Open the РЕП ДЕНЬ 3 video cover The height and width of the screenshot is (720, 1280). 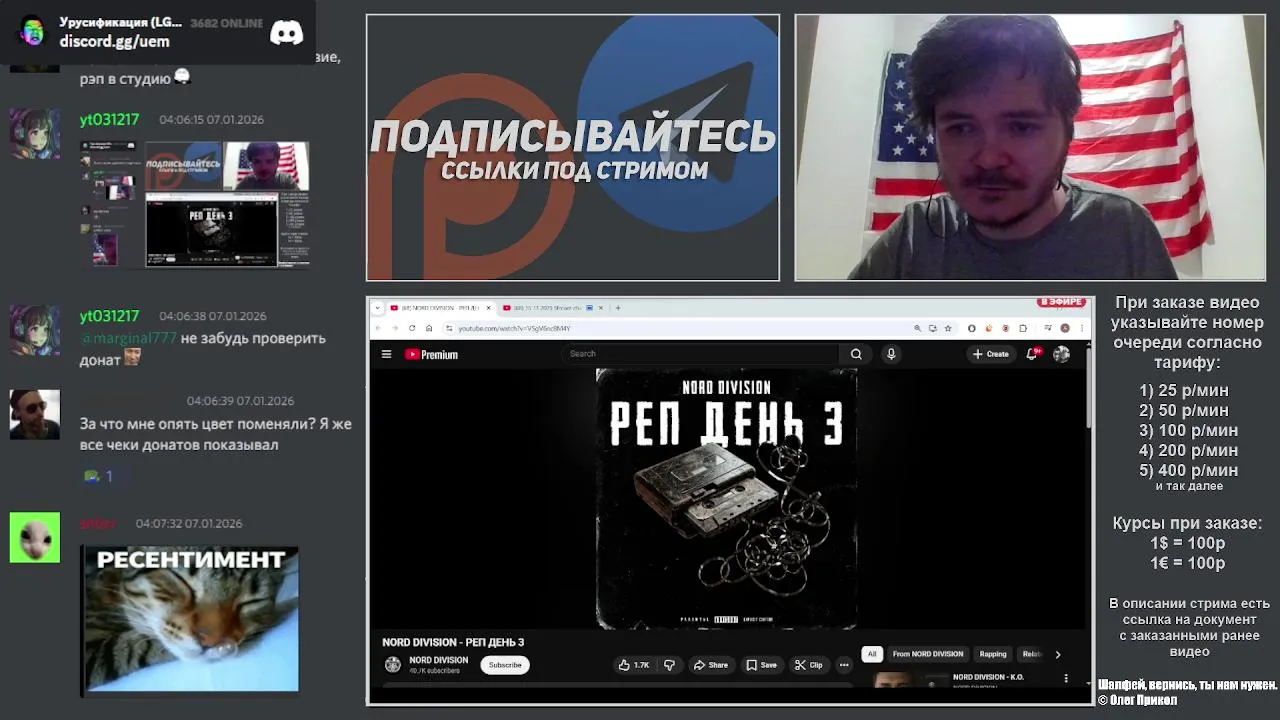pos(727,499)
